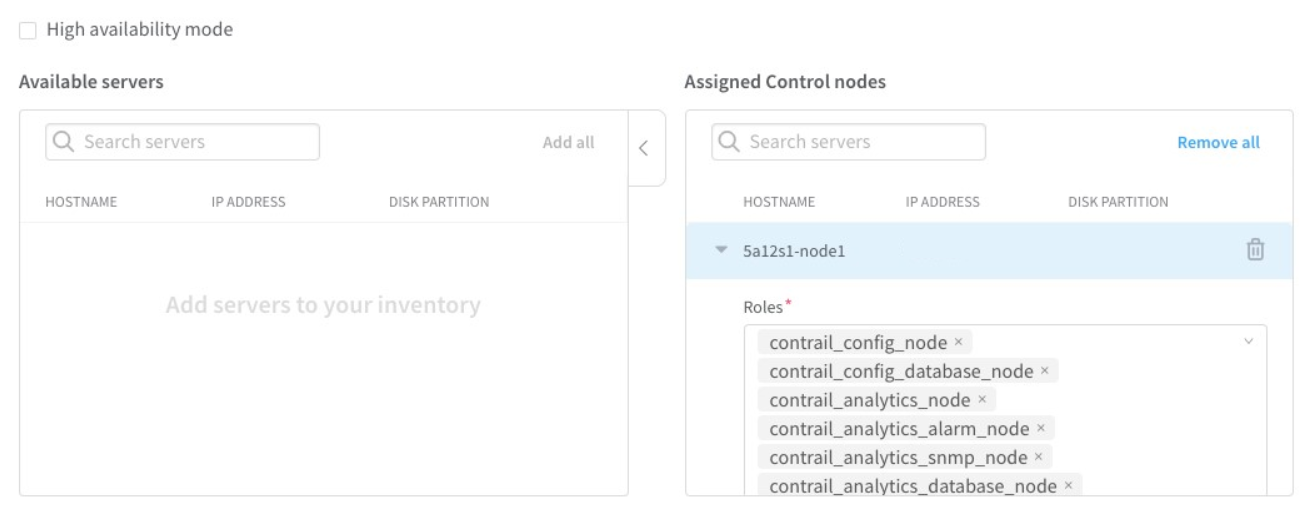Click HOSTNAME column header in Available servers

coord(81,202)
